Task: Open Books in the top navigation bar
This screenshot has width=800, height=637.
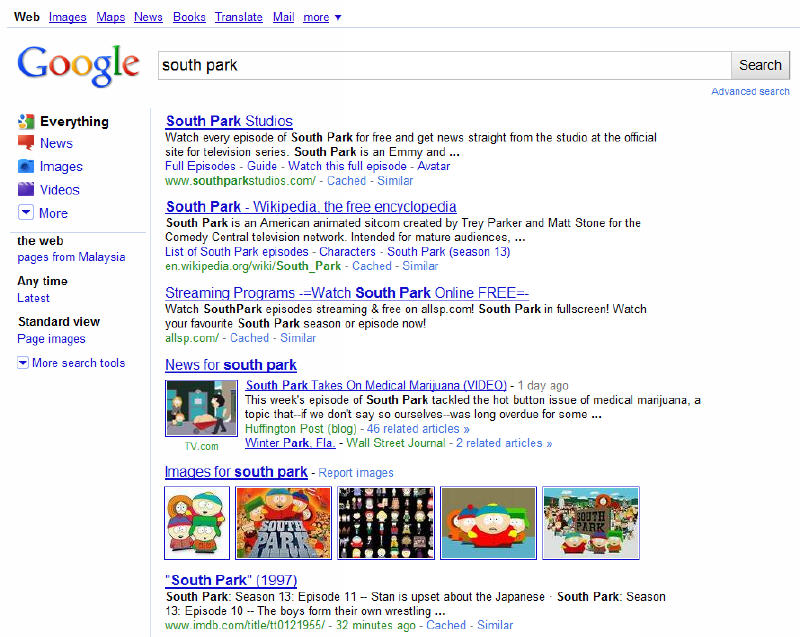Action: [x=189, y=17]
